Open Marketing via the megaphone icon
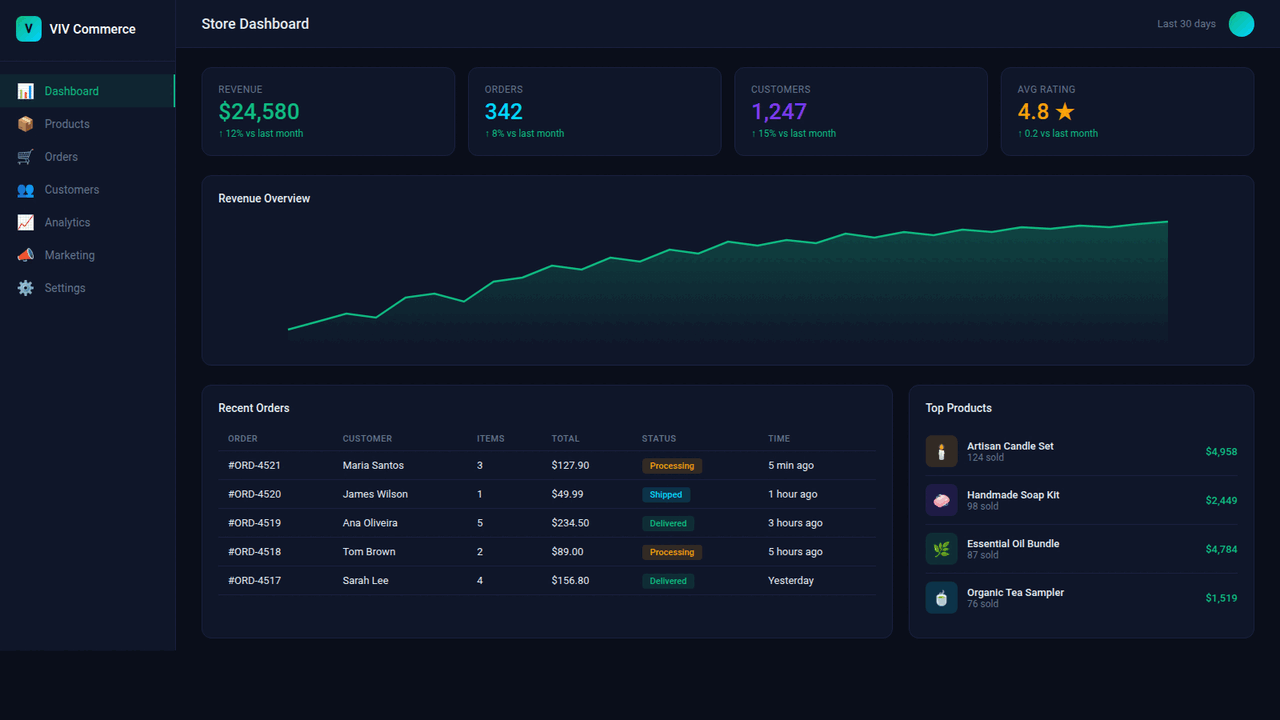This screenshot has height=720, width=1280. (x=26, y=255)
